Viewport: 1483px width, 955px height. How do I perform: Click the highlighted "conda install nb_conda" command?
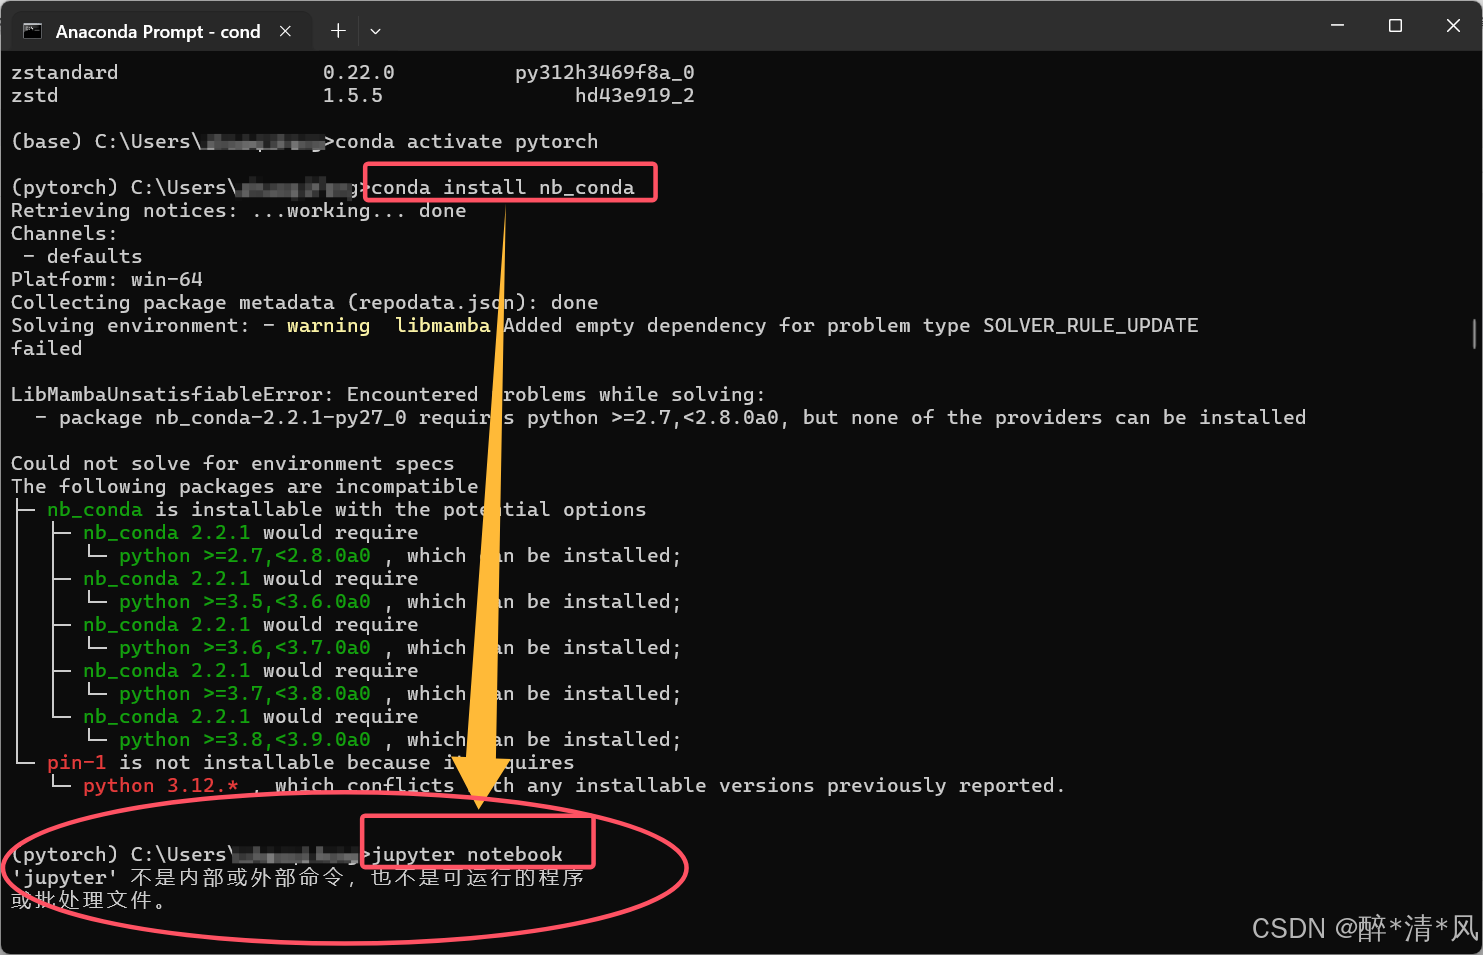click(510, 186)
